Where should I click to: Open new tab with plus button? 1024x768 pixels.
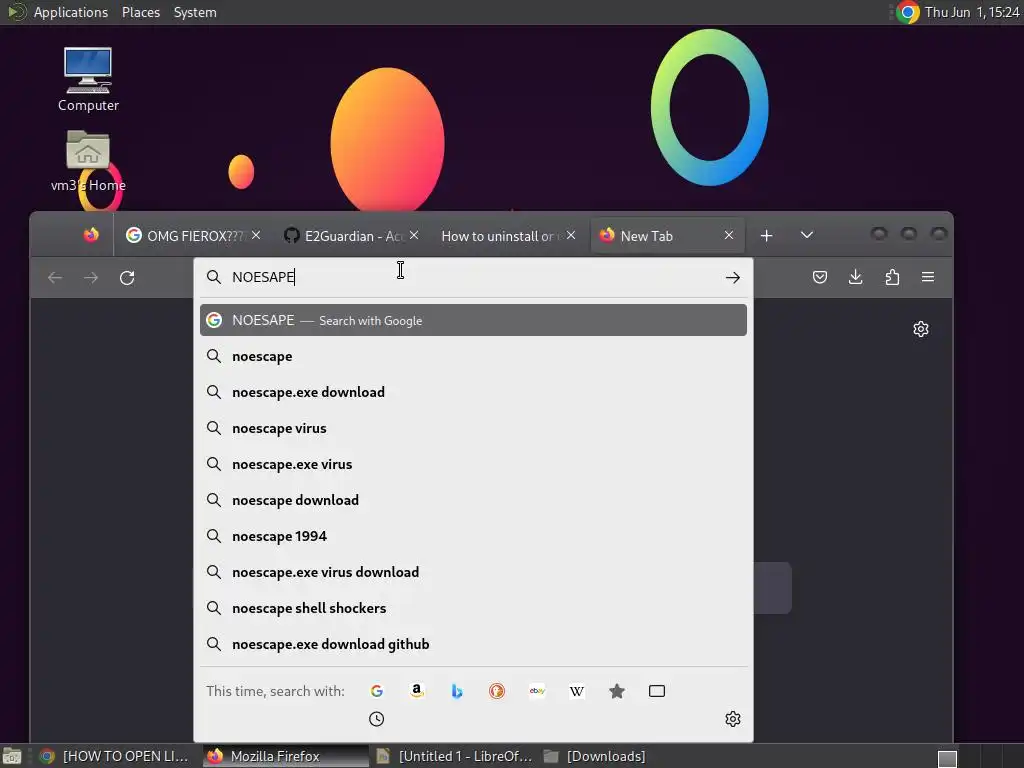[x=767, y=236]
